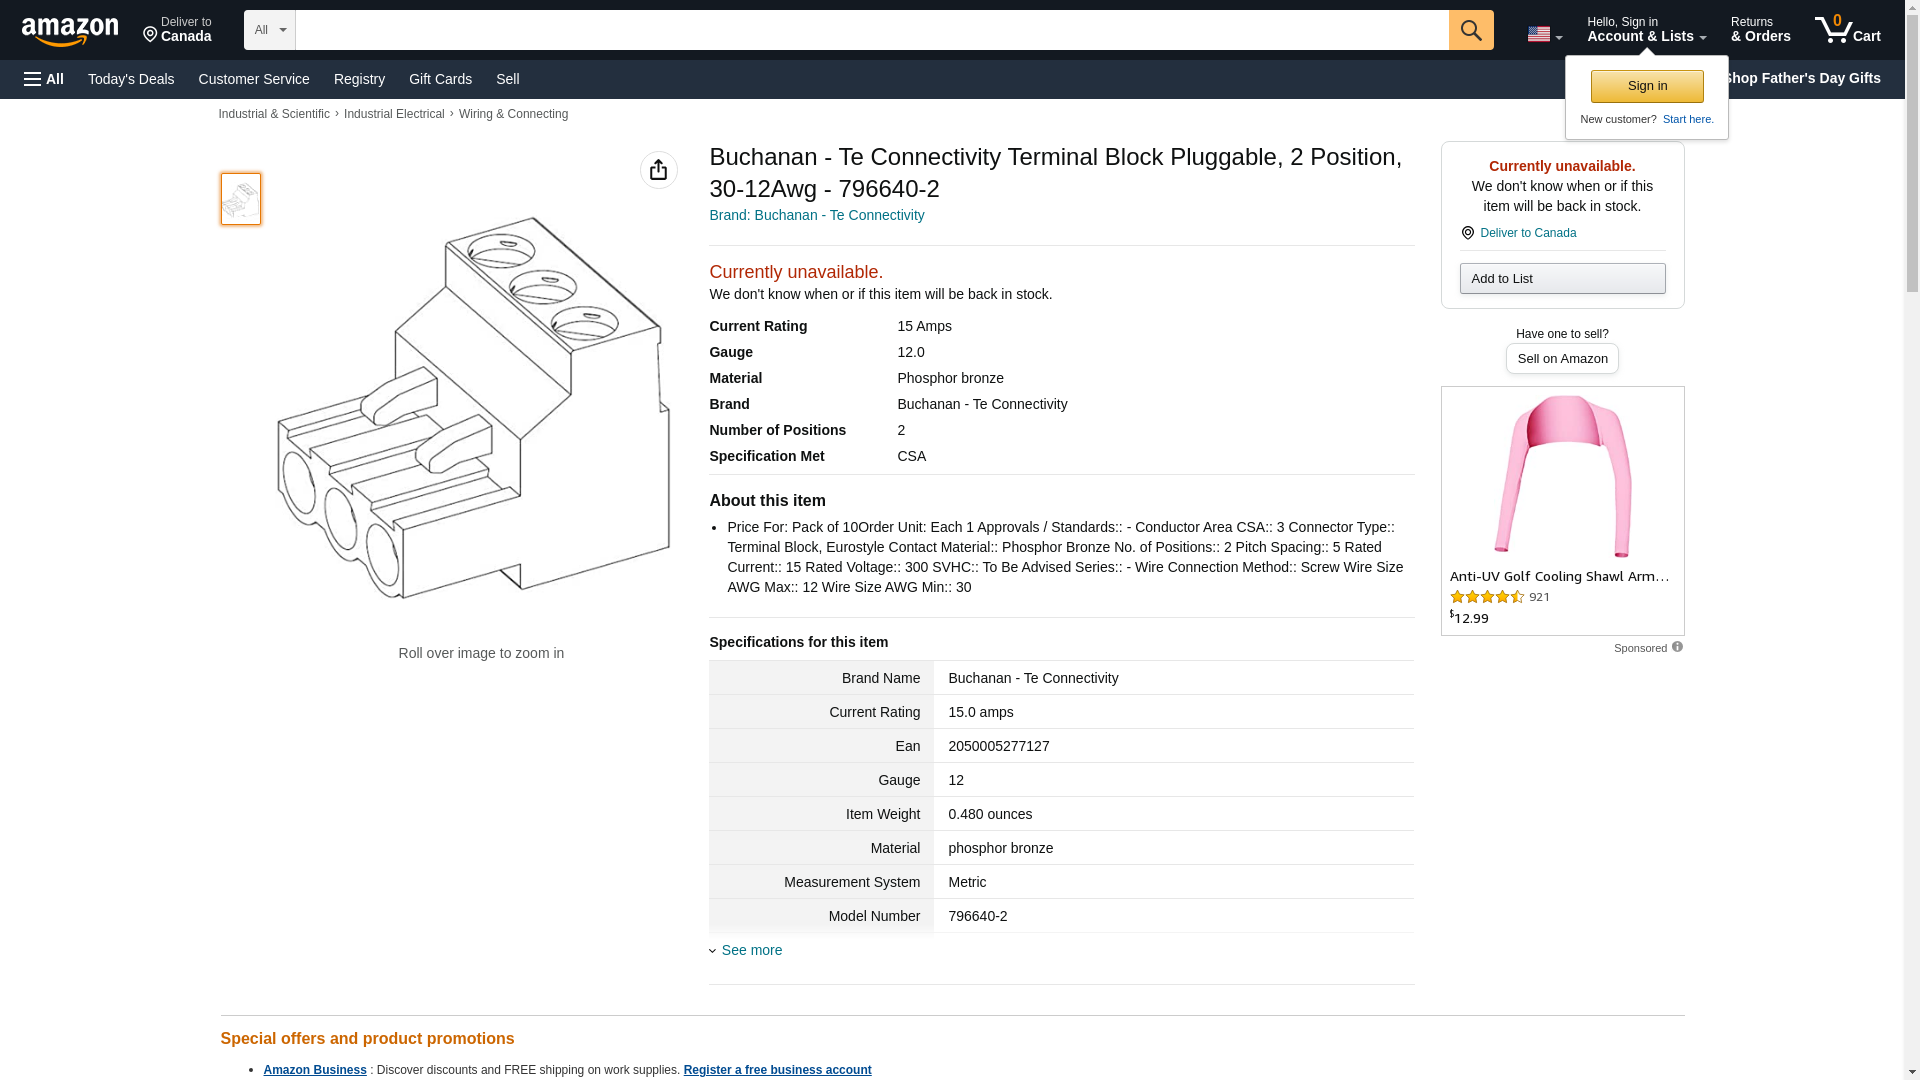Open the search category All dropdown
Viewport: 1920px width, 1080px height.
(269, 30)
